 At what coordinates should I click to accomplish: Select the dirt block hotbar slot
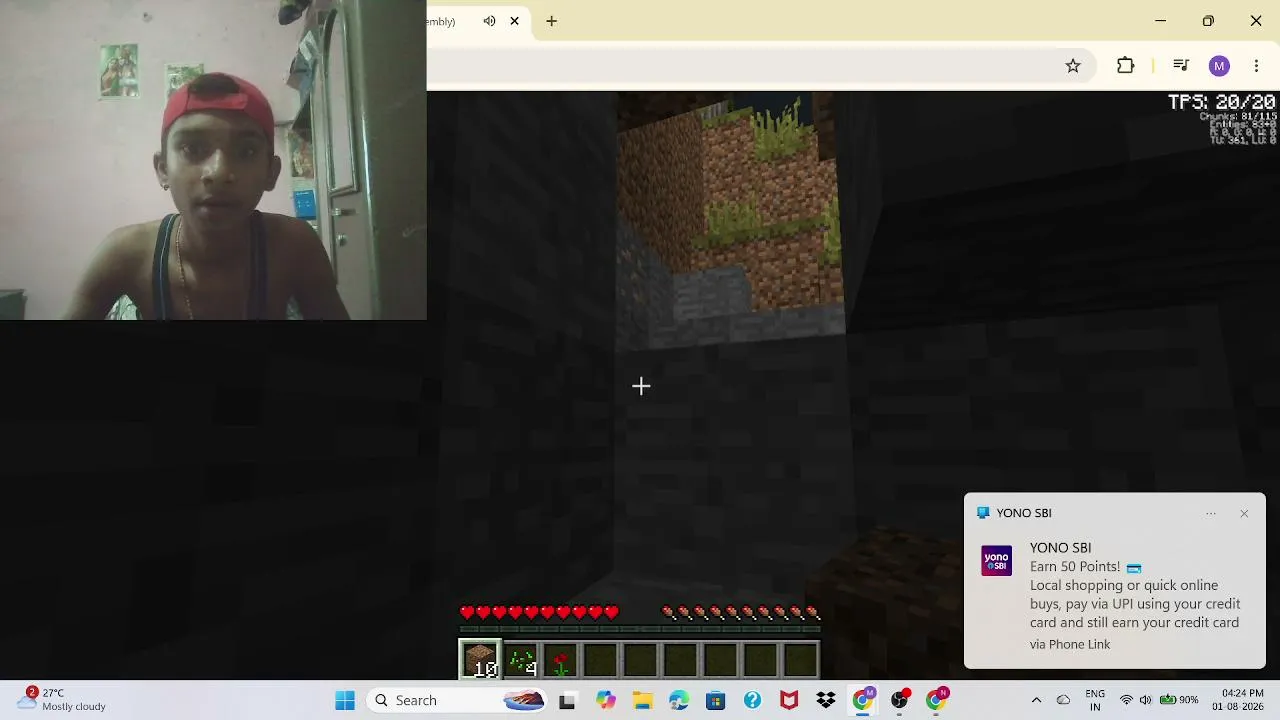click(480, 660)
